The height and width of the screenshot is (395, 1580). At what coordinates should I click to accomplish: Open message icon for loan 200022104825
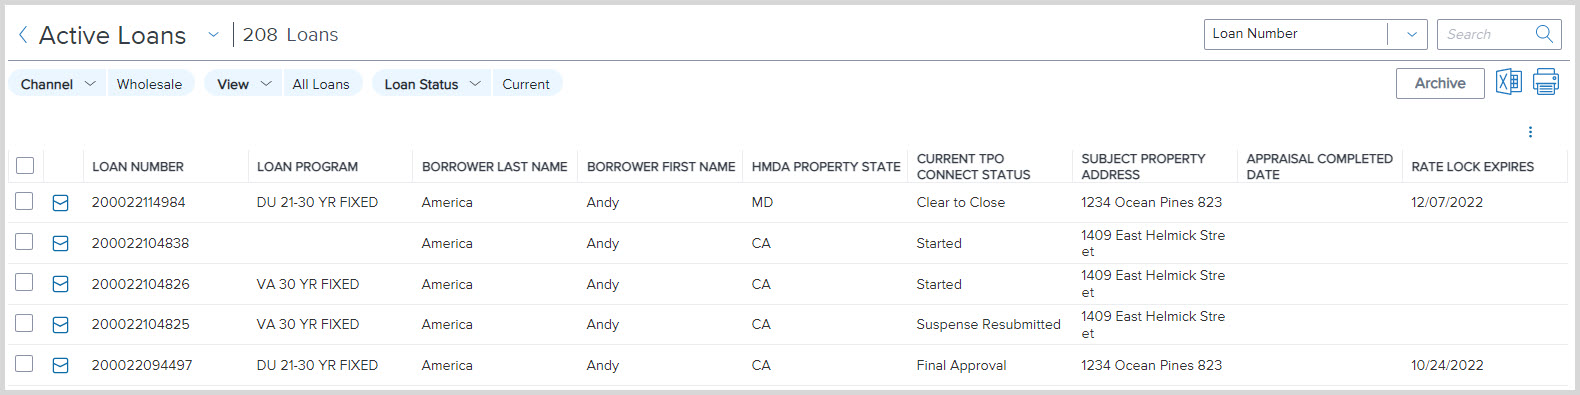click(x=60, y=325)
